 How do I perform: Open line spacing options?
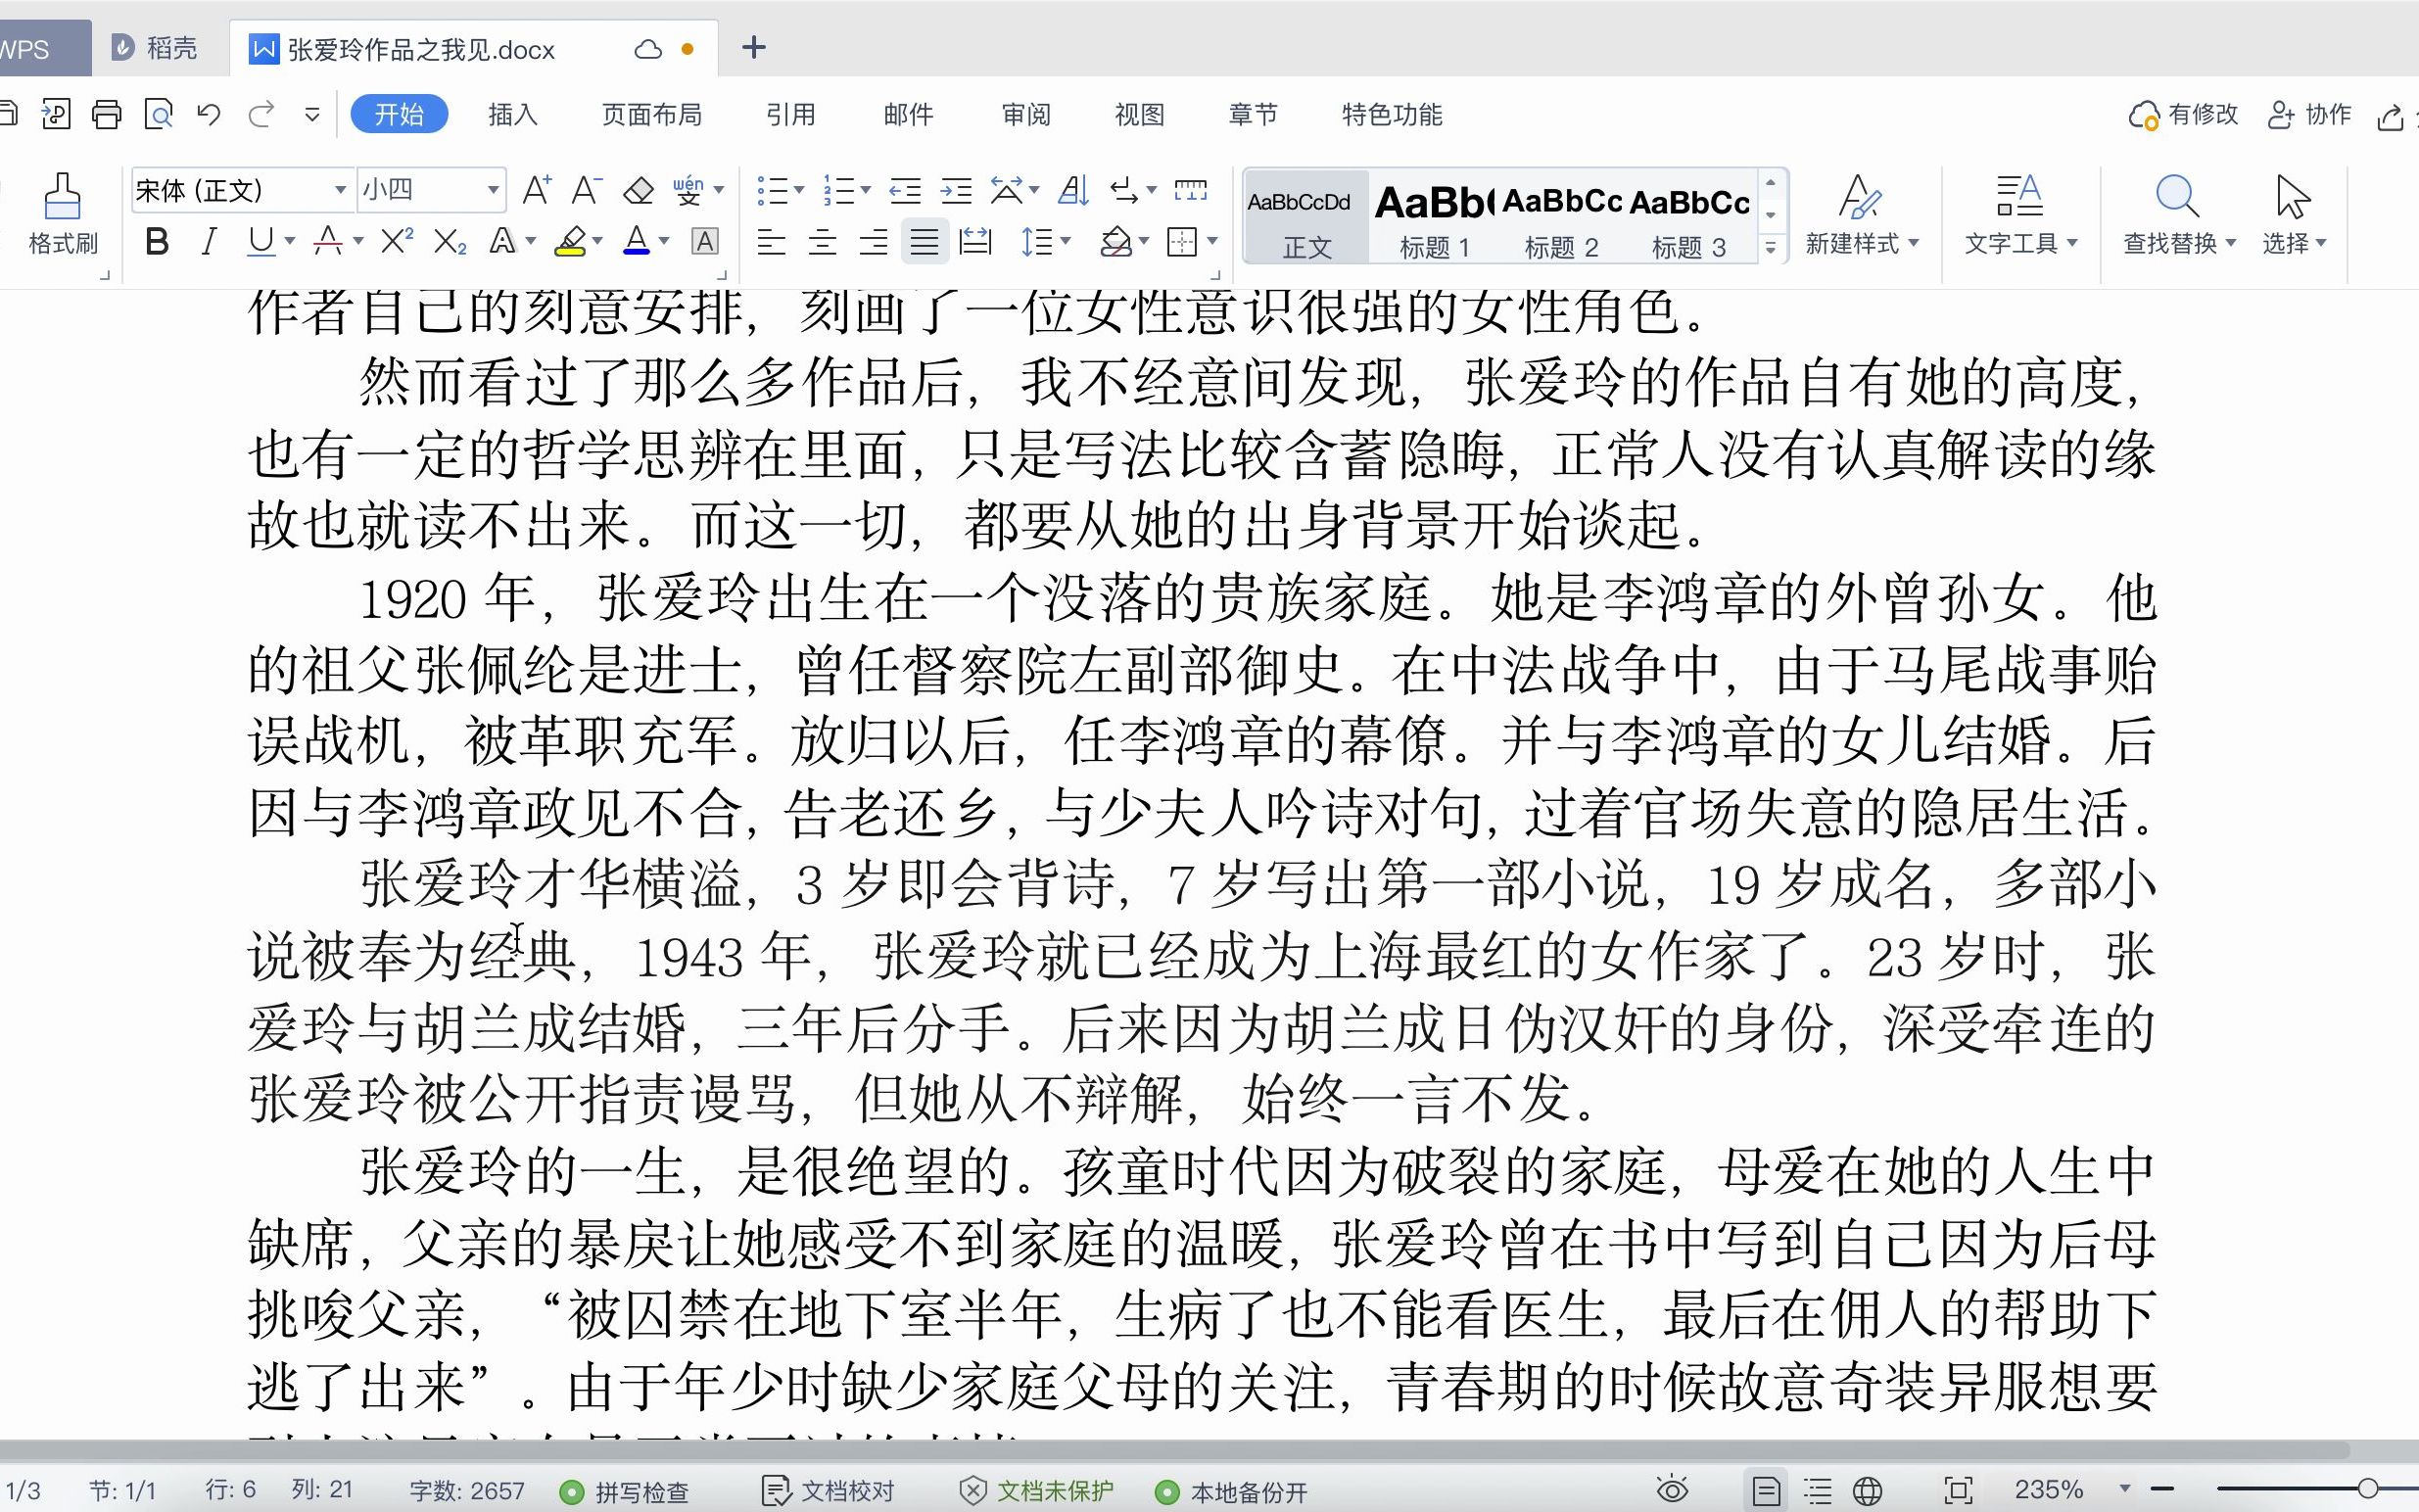pyautogui.click(x=1038, y=242)
